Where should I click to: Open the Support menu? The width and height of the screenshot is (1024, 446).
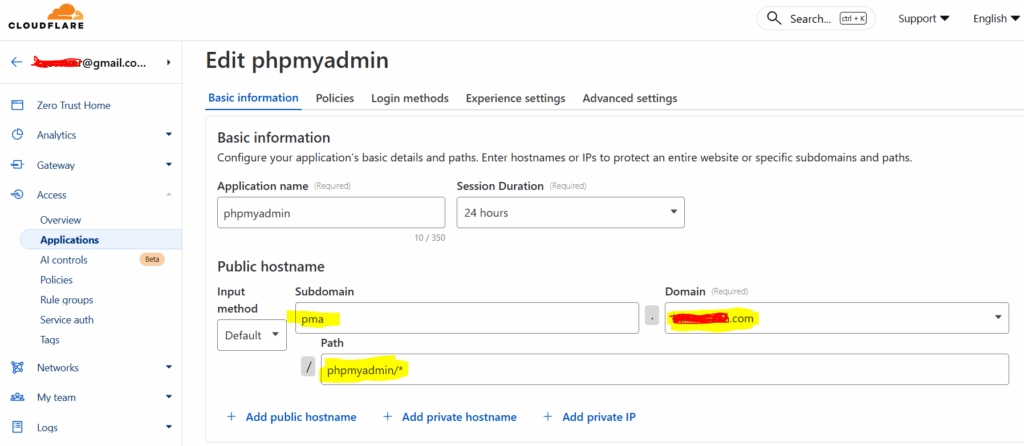coord(923,18)
